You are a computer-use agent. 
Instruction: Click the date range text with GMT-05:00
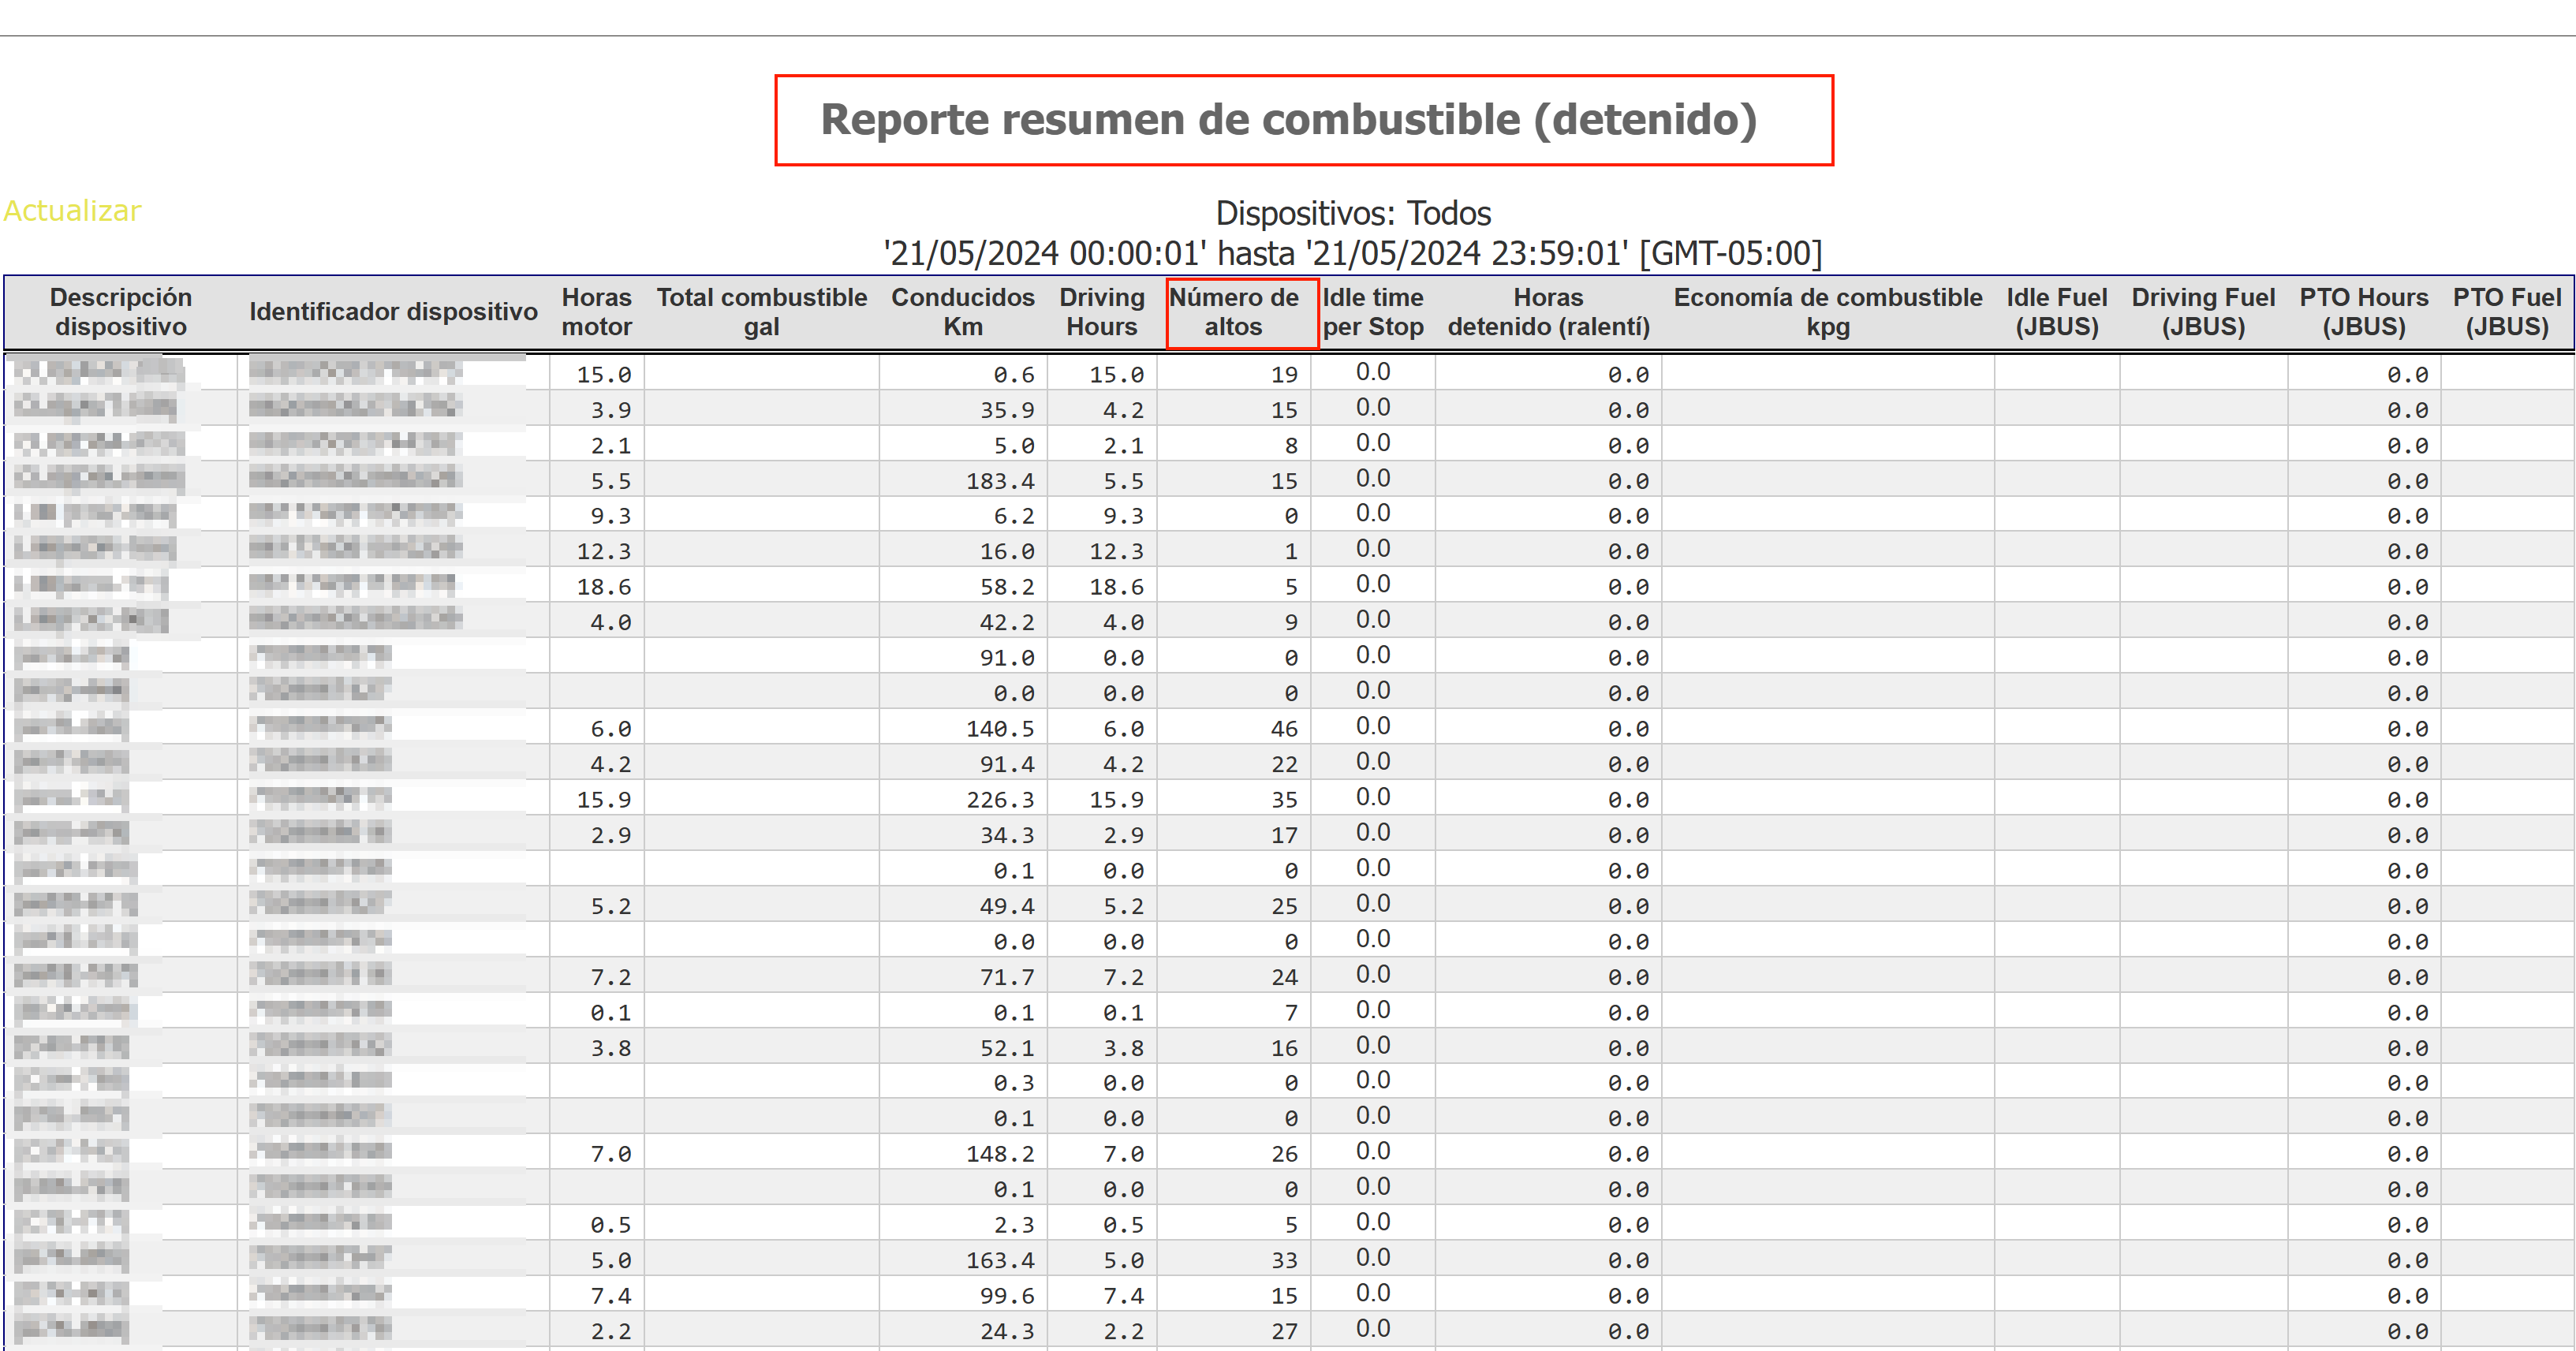[x=1352, y=253]
